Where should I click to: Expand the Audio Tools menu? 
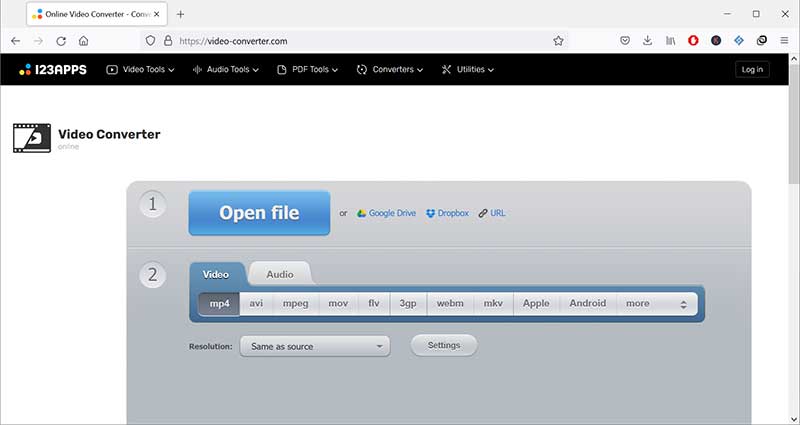225,69
